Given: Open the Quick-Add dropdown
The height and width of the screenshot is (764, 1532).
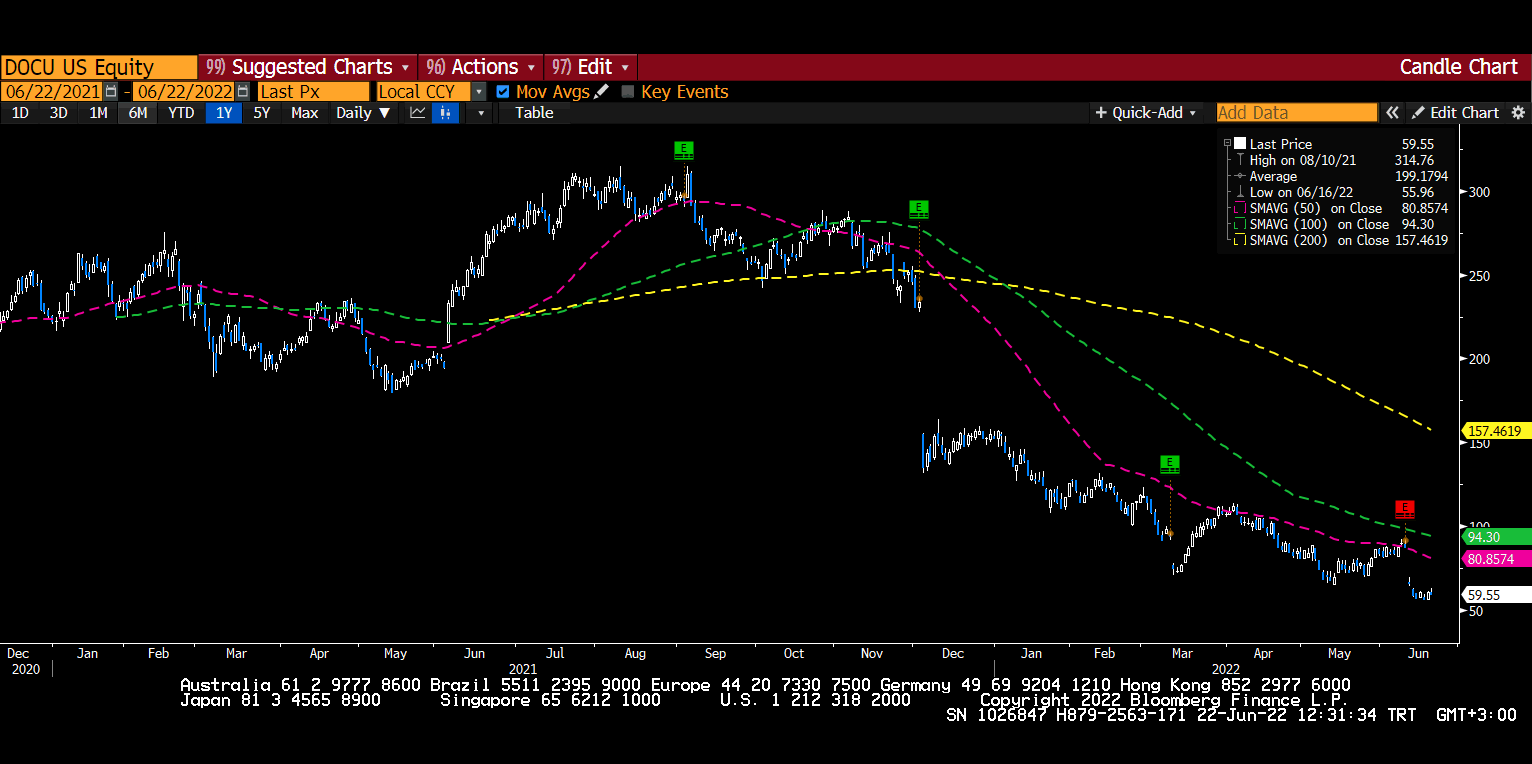Looking at the screenshot, I should click(x=1146, y=113).
